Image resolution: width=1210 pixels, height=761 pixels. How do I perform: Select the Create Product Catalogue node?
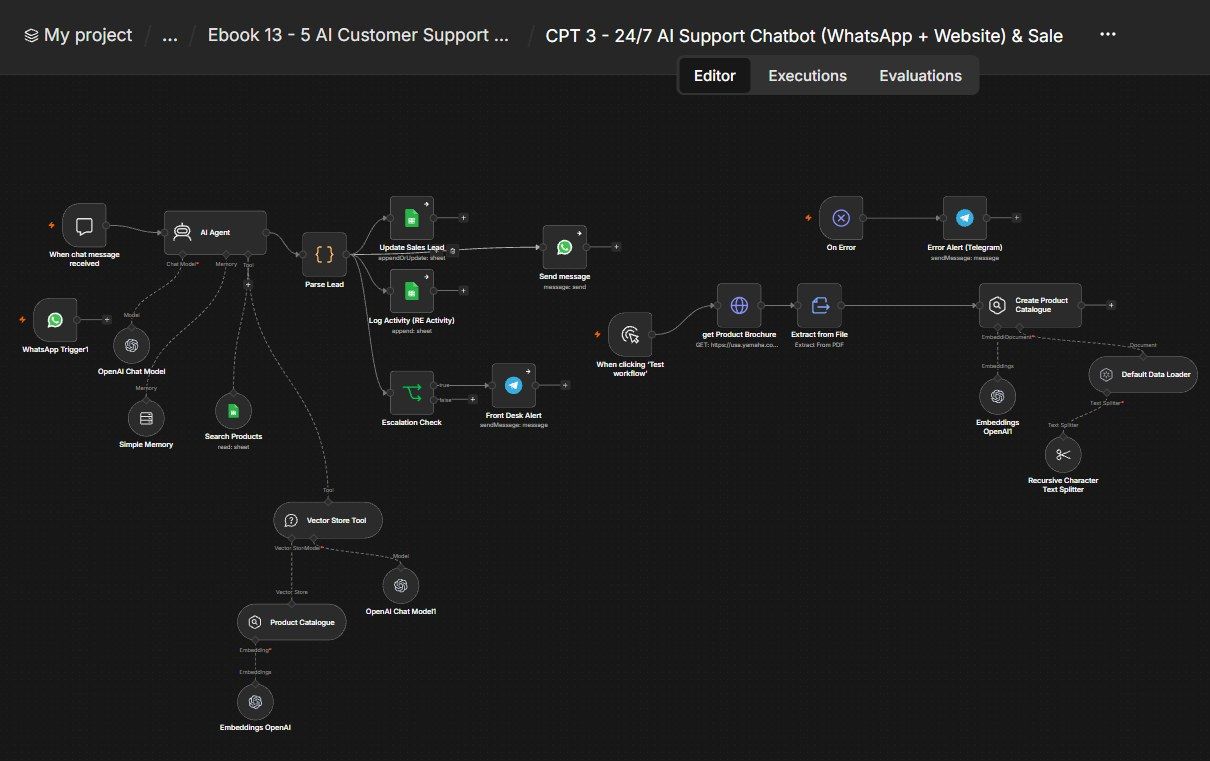(1030, 305)
